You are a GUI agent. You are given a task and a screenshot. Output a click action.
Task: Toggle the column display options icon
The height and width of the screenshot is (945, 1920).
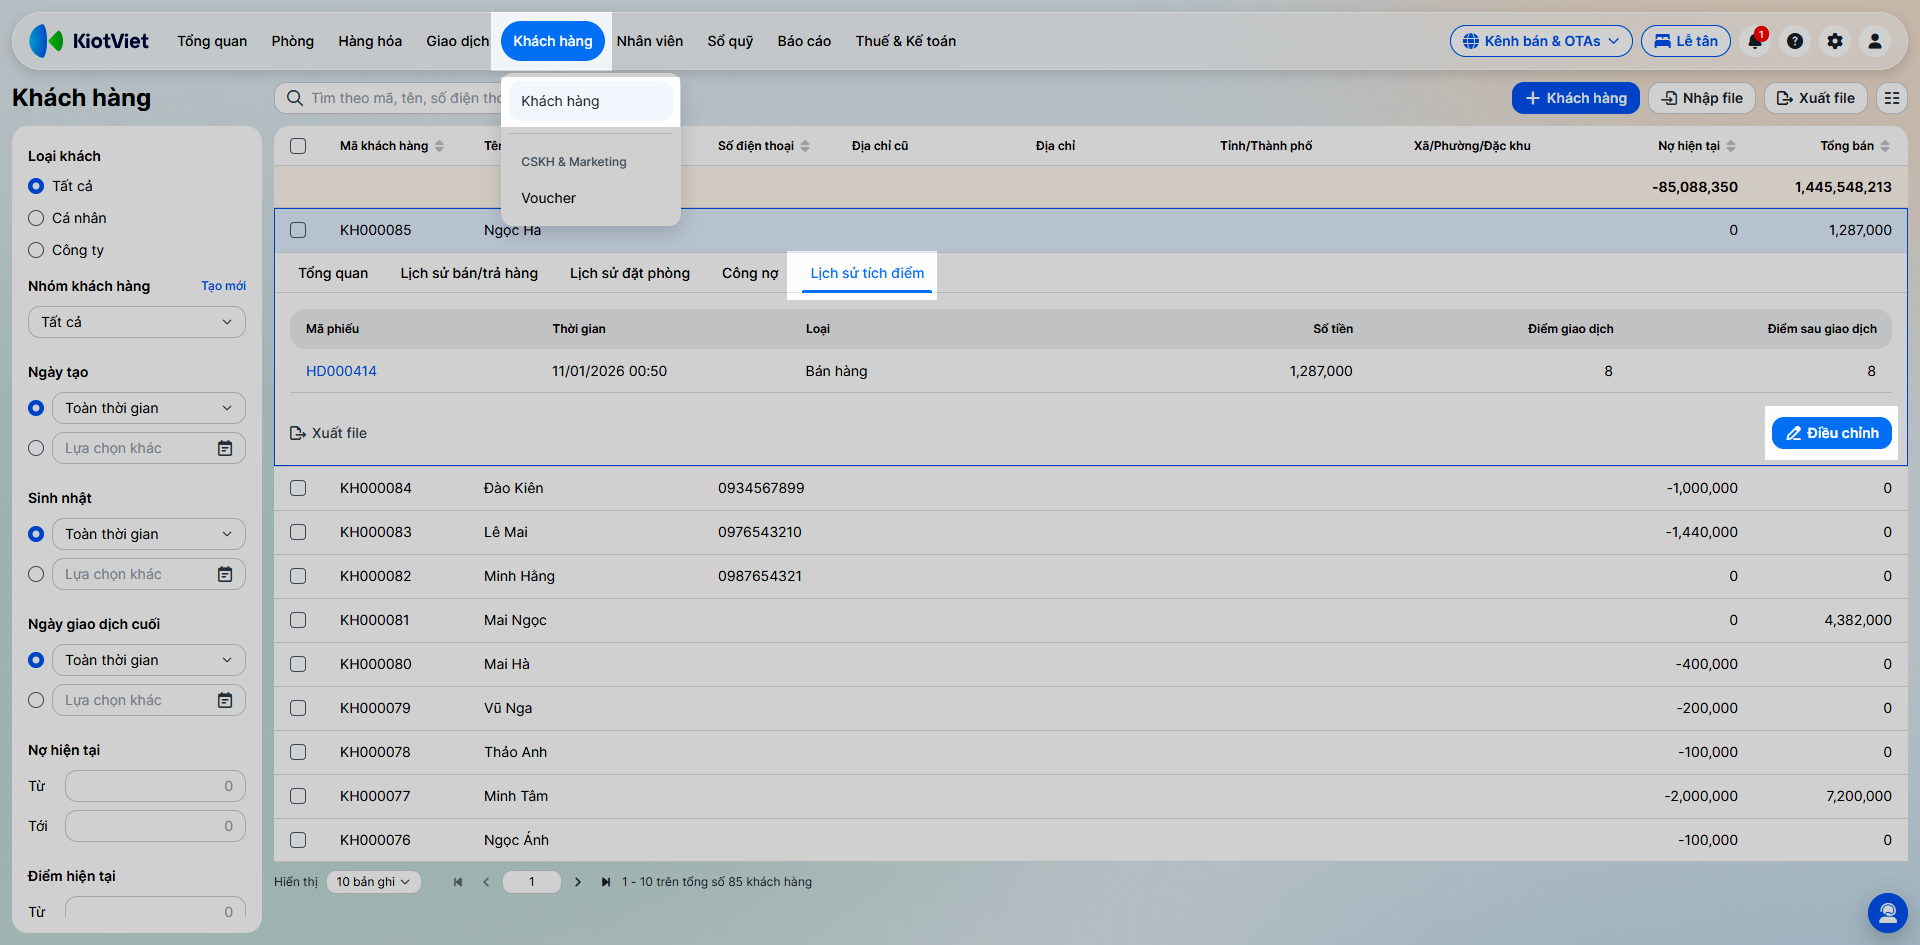(x=1891, y=98)
